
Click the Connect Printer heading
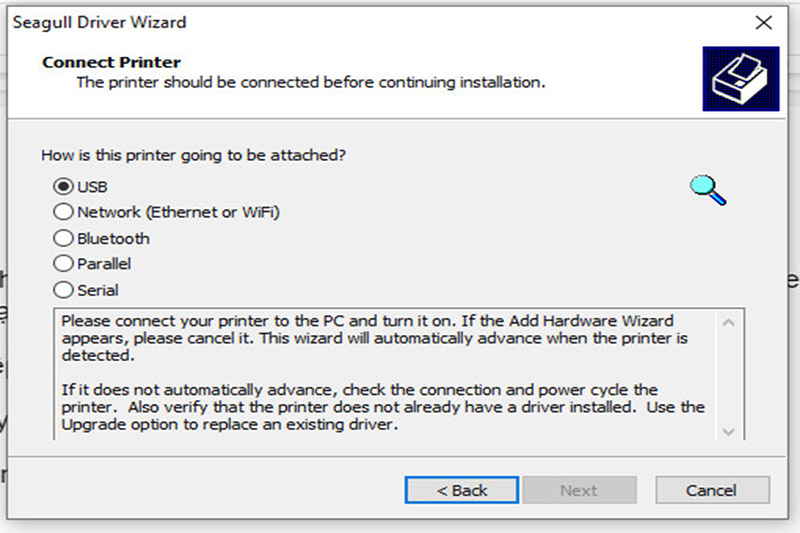111,62
